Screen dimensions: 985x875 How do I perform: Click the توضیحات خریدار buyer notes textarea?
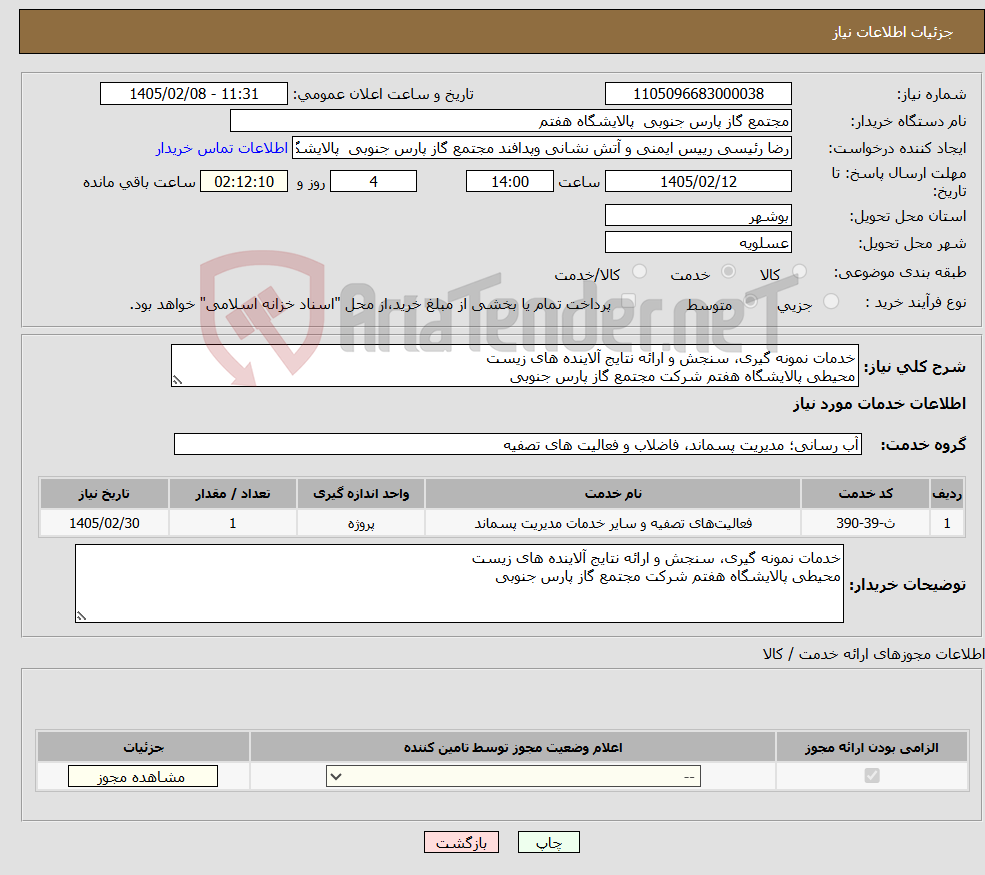tap(459, 584)
